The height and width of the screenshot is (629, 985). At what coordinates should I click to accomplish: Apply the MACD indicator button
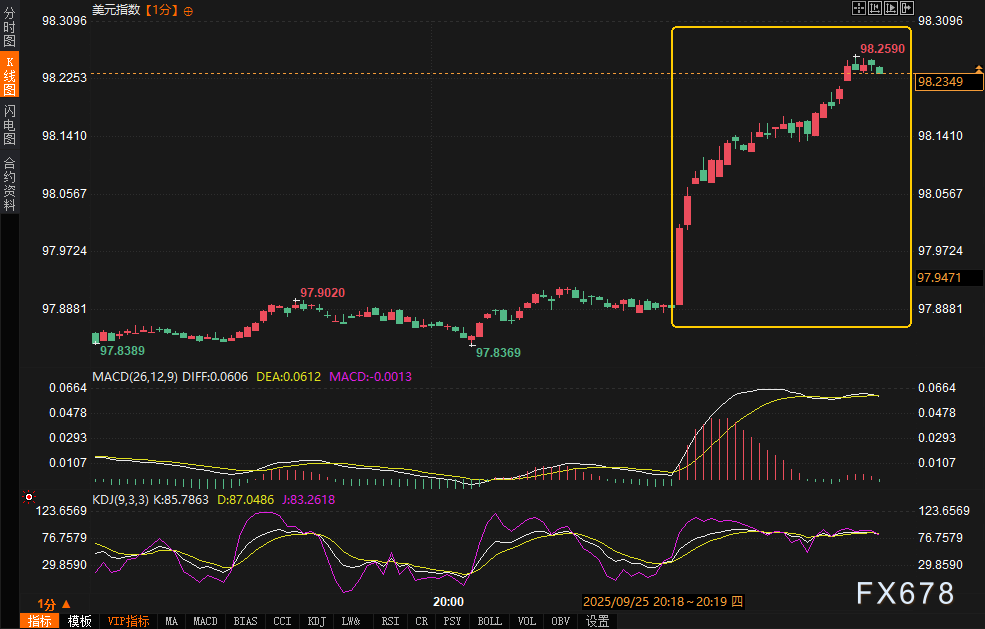(205, 621)
